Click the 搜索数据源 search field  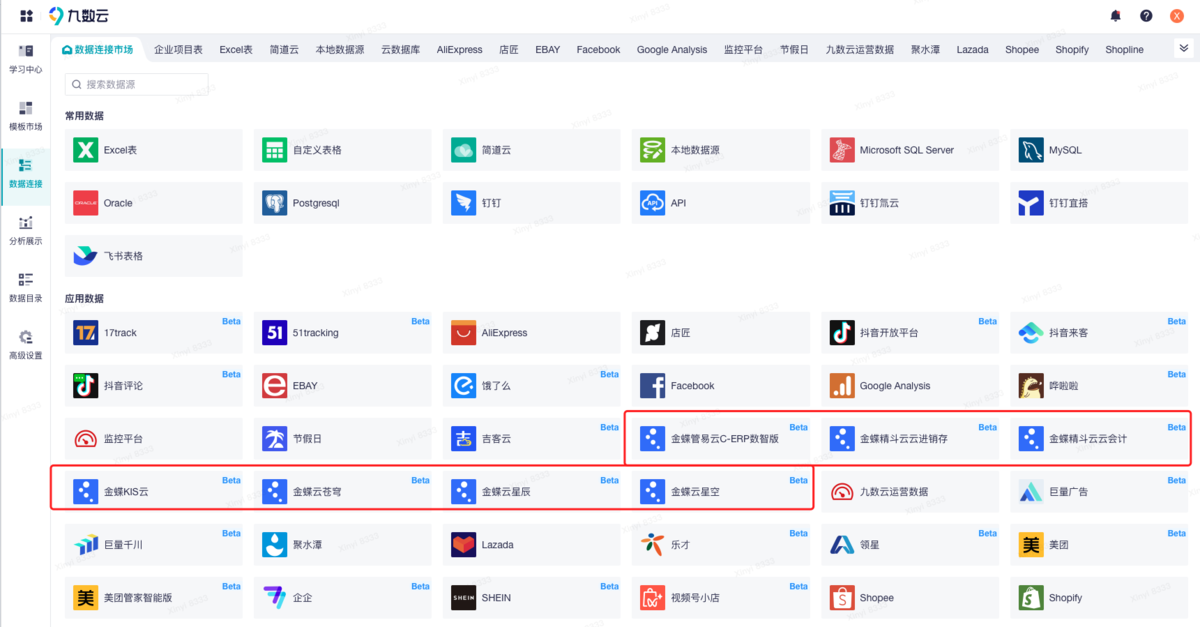coord(137,85)
